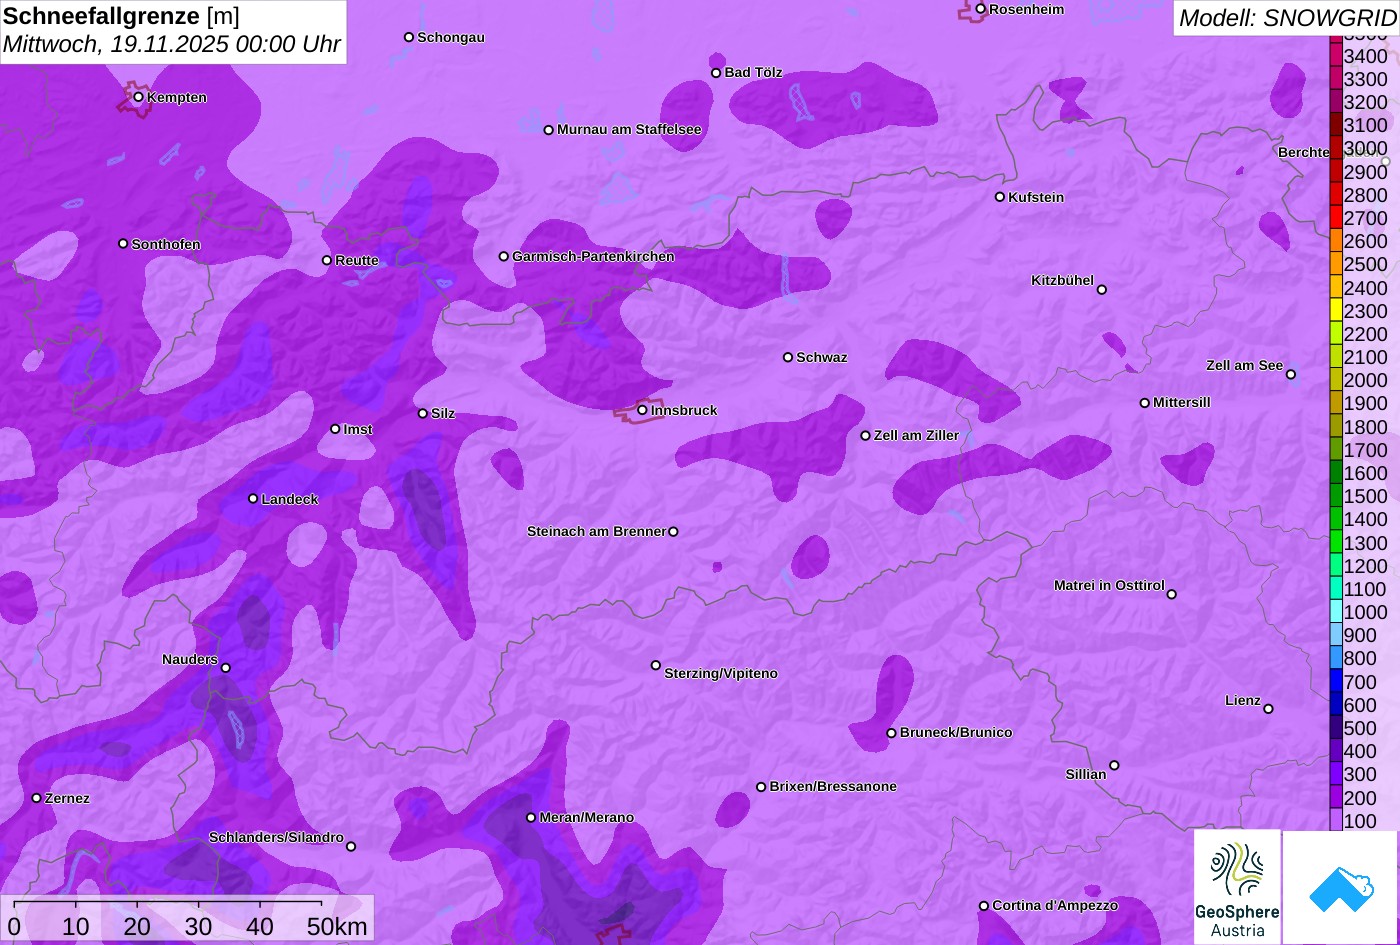Select the Bad Tölz location marker
Screen dimensions: 1400x945
(716, 73)
